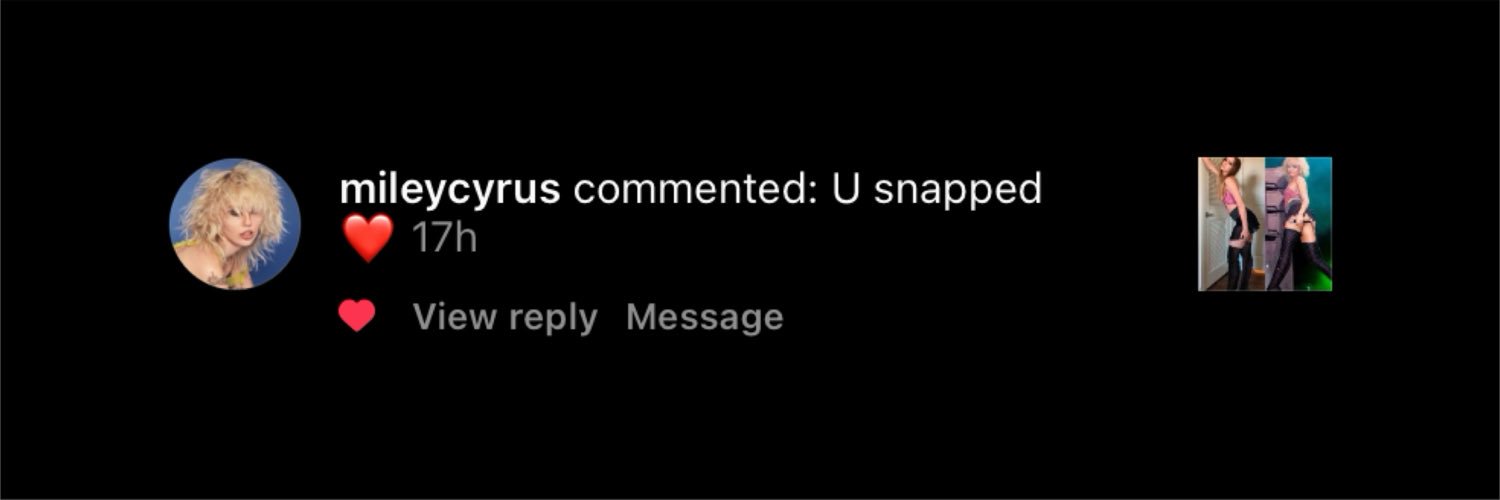This screenshot has height=500, width=1500.
Task: Send a Message to the commenter
Action: point(705,317)
